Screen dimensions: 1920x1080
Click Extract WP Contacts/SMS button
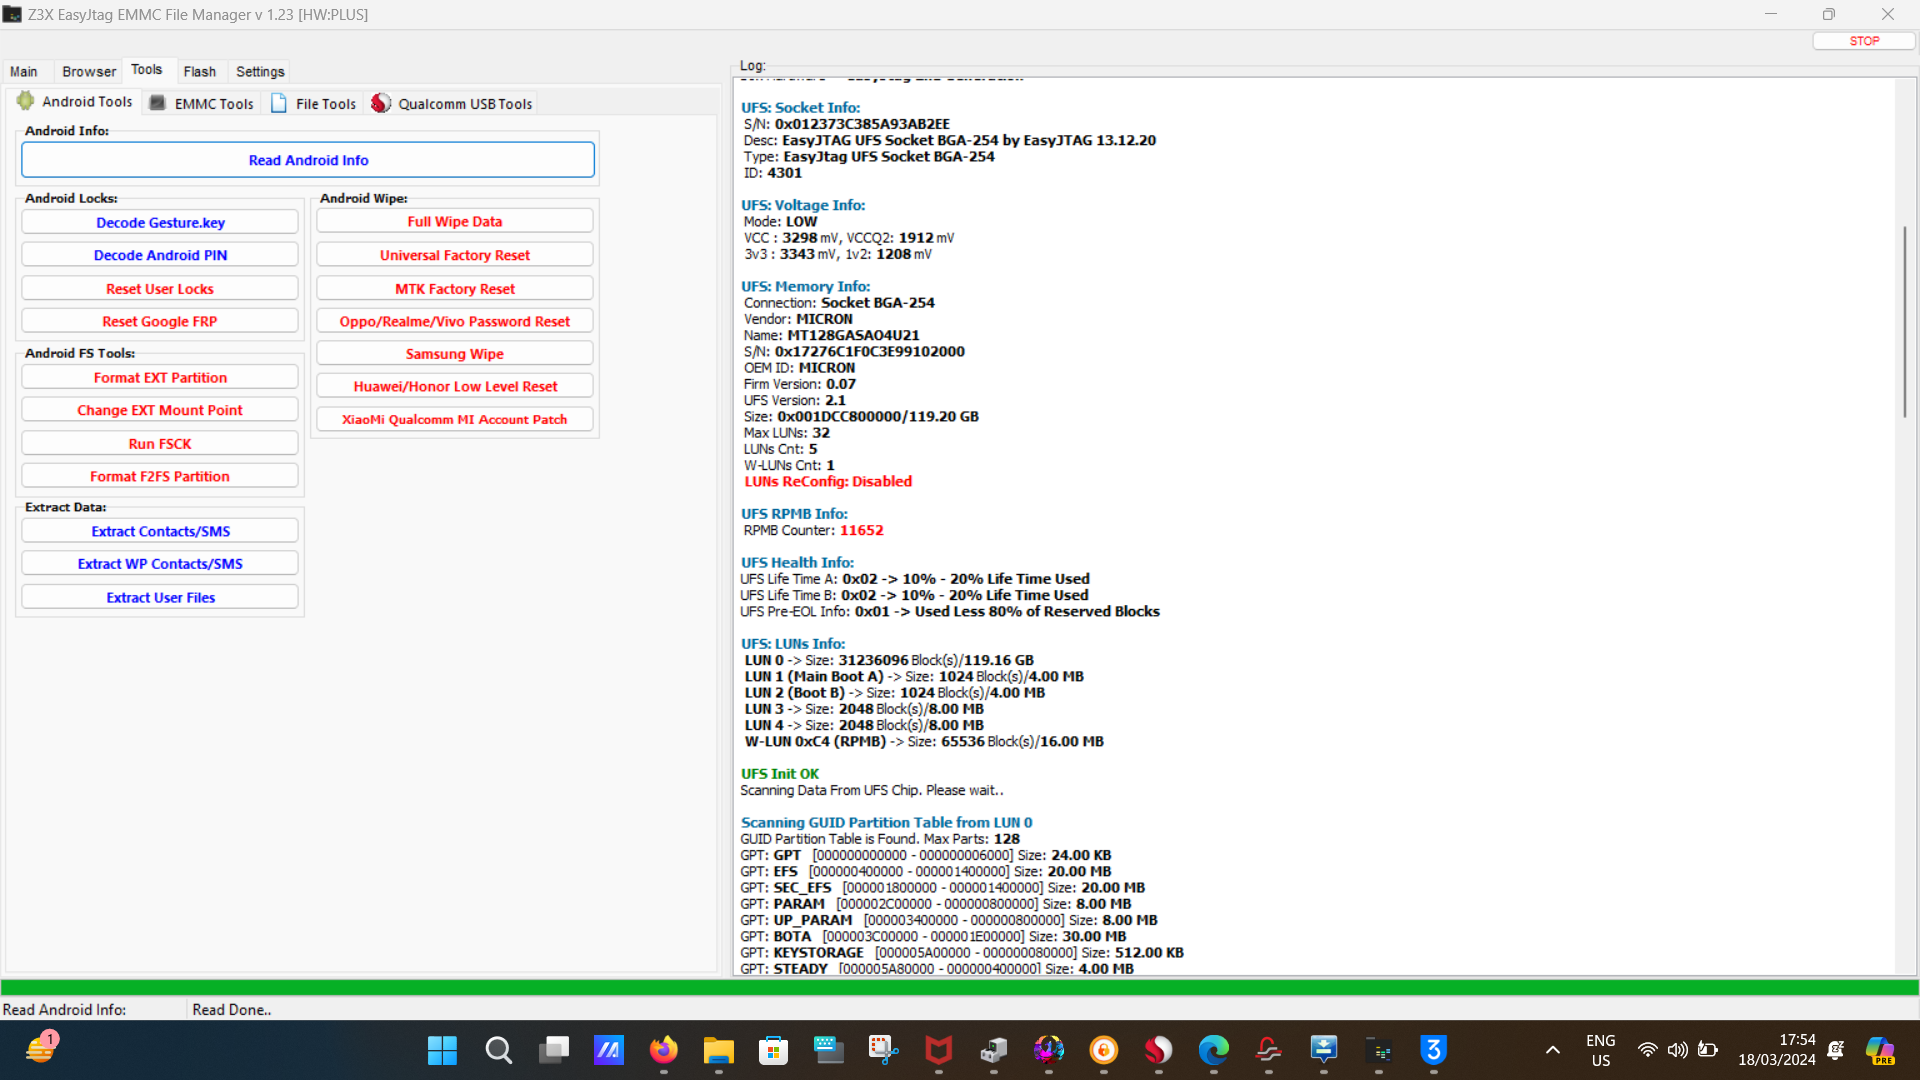tap(160, 563)
